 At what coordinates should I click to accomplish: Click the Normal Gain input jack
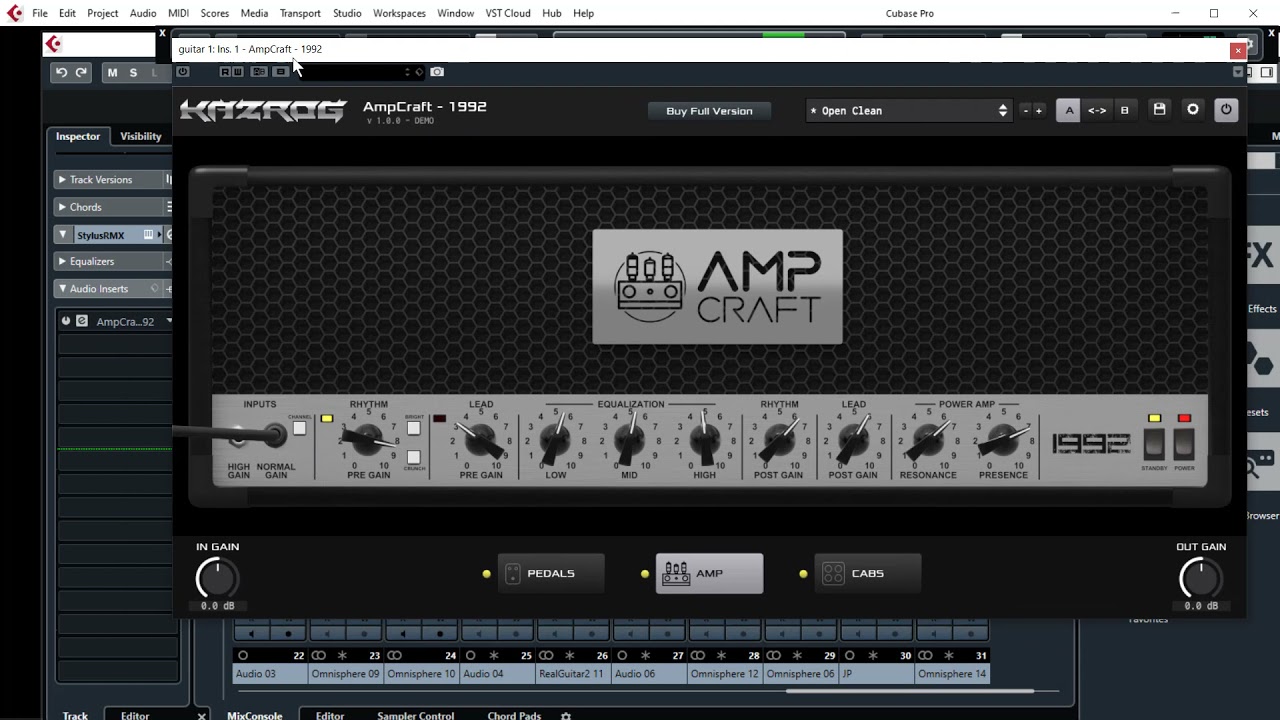coord(275,435)
